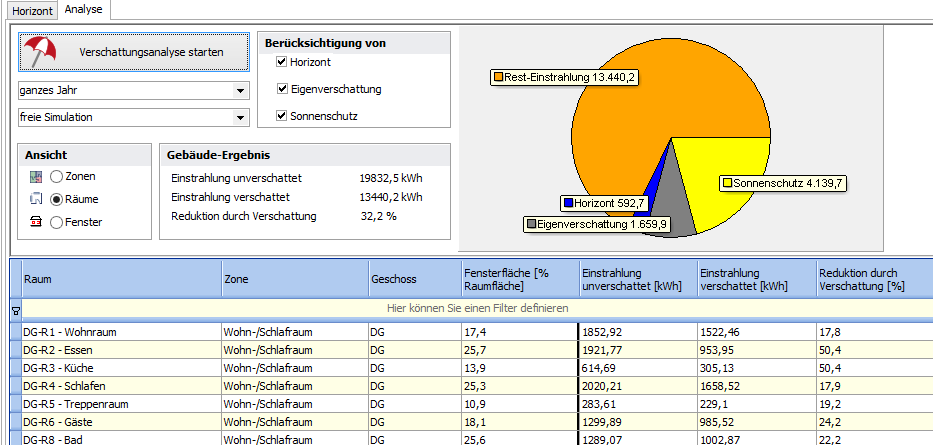Select the Analyse tab
The width and height of the screenshot is (933, 445).
click(x=84, y=10)
